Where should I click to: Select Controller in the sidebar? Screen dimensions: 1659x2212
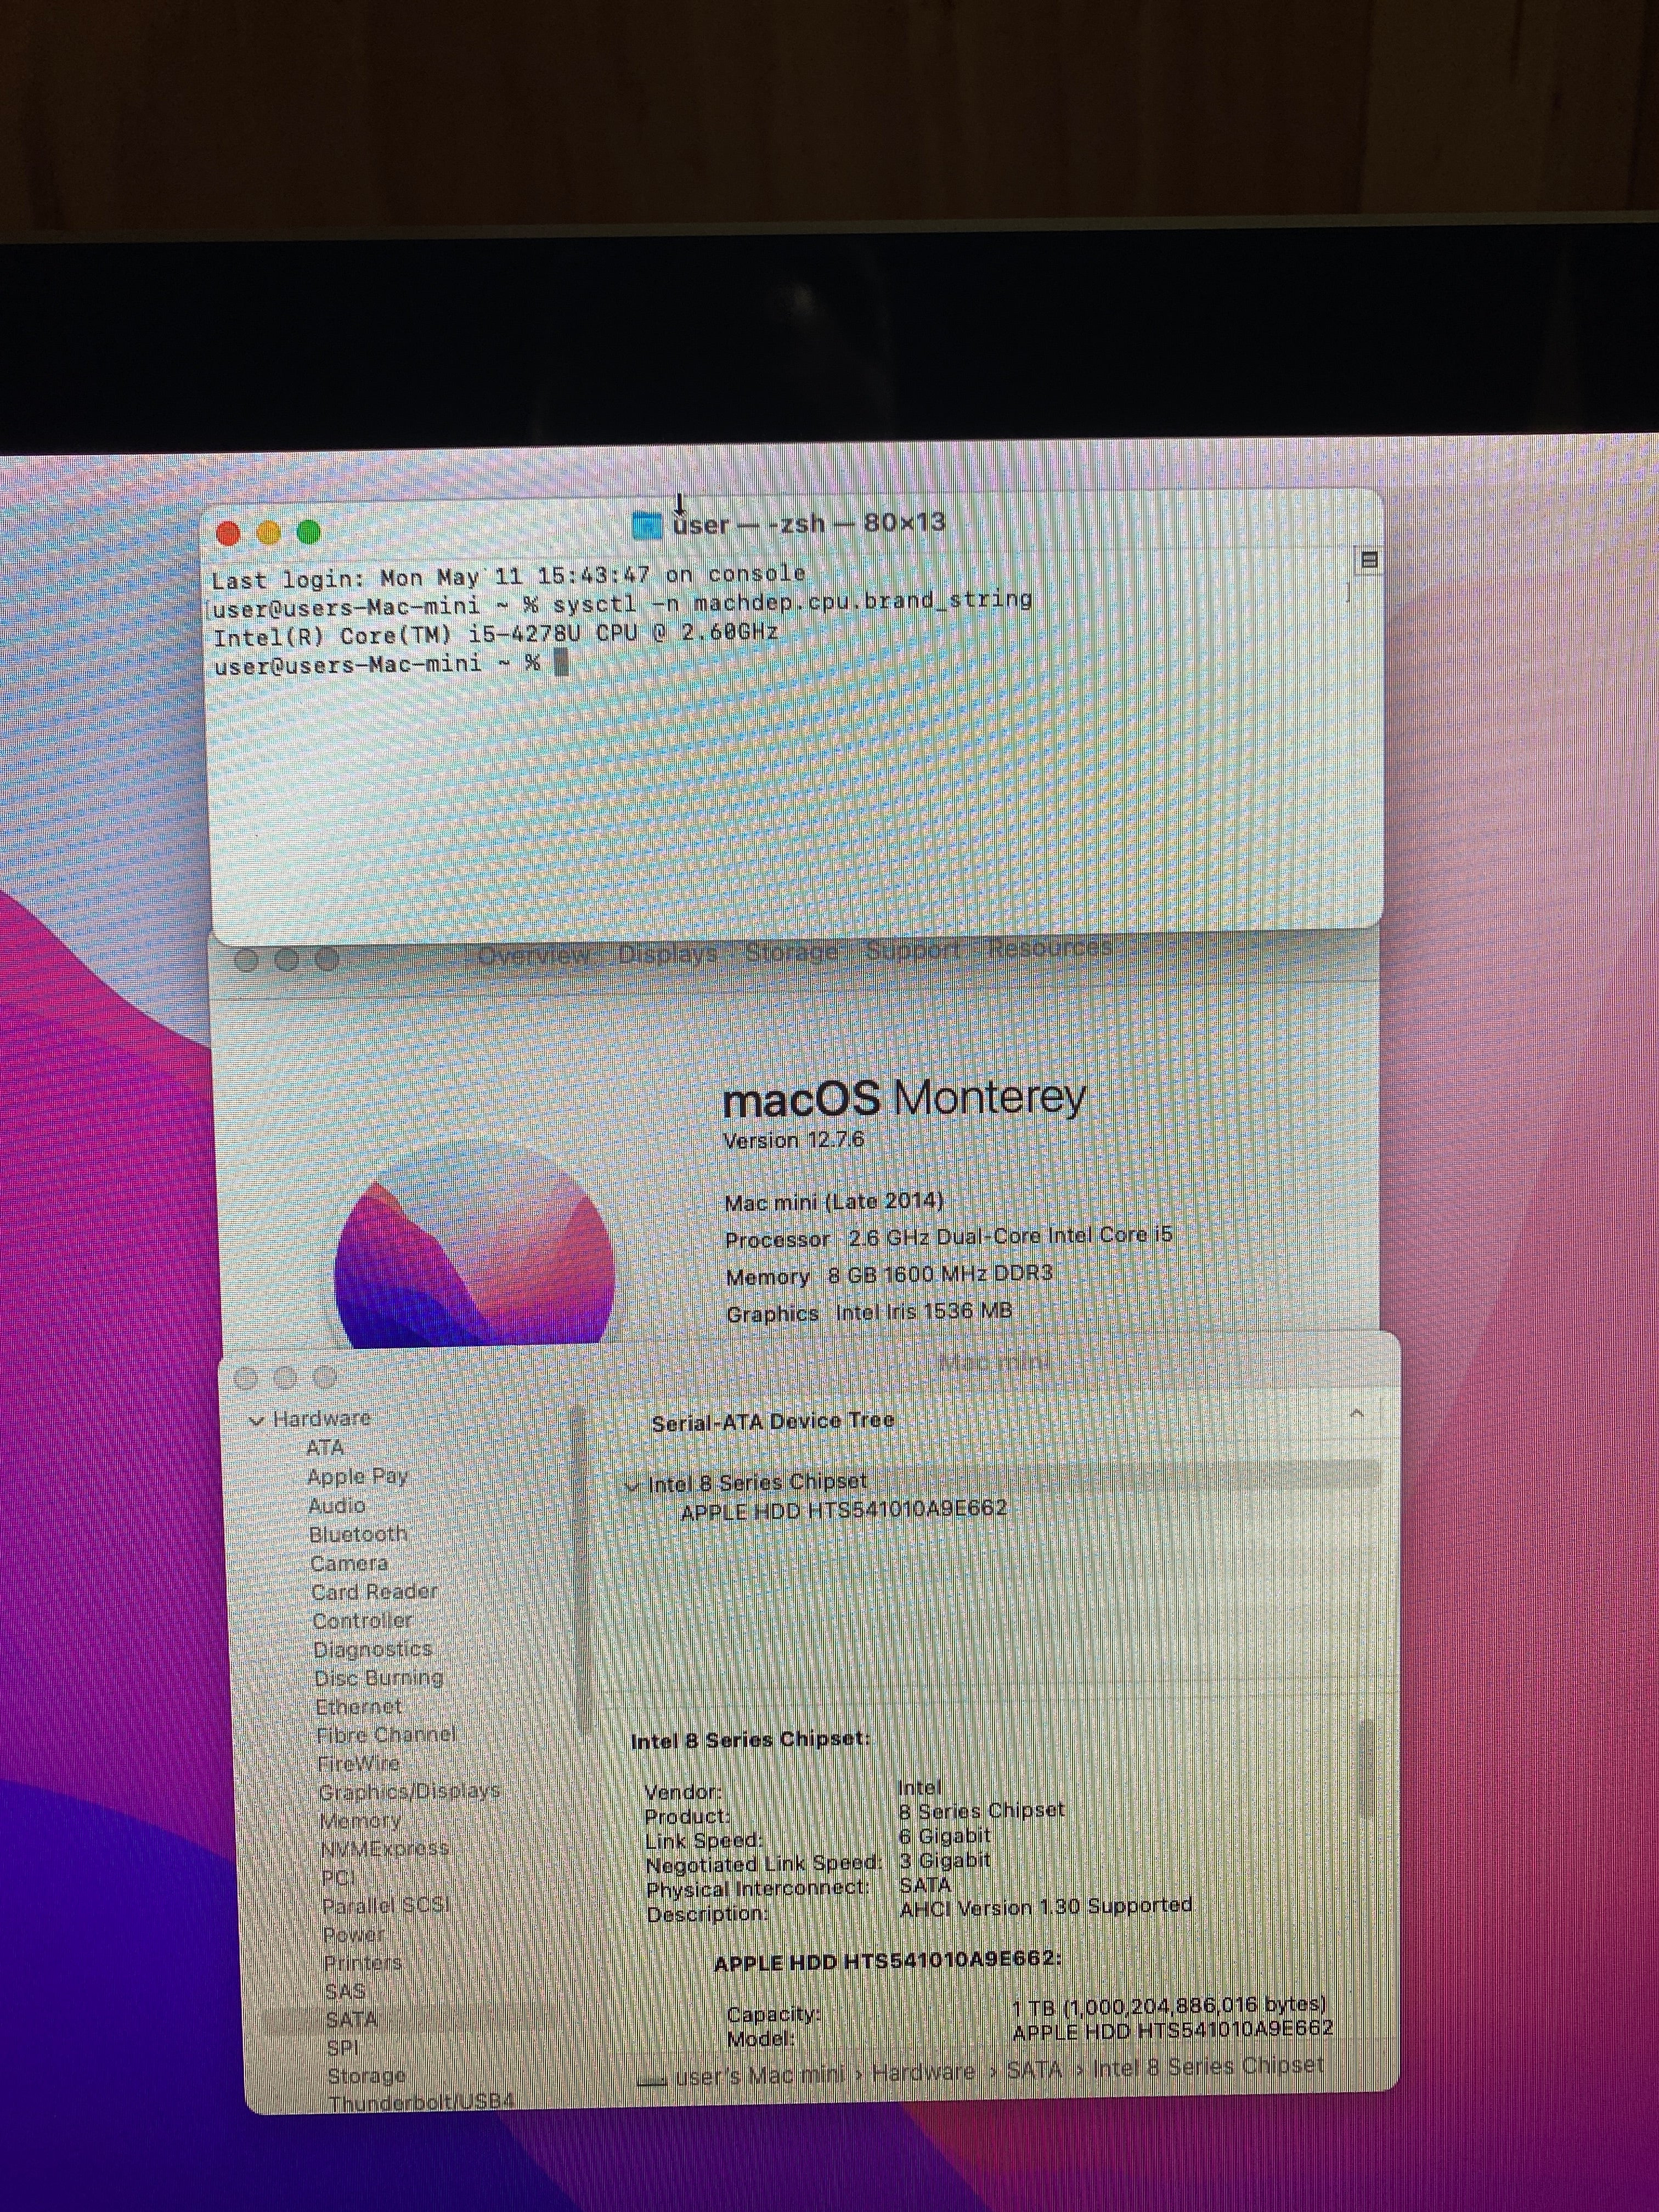tap(362, 1621)
